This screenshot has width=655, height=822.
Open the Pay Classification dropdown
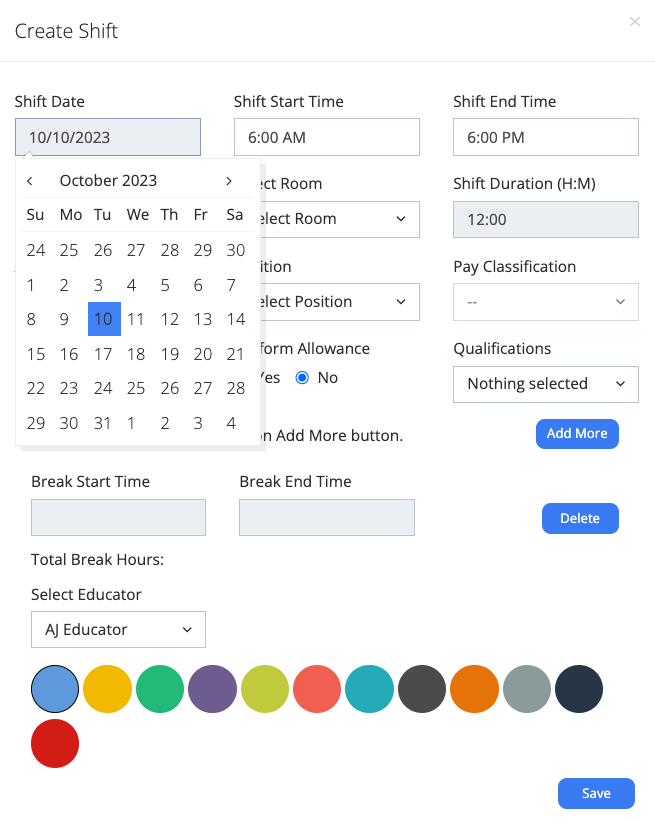click(x=545, y=302)
